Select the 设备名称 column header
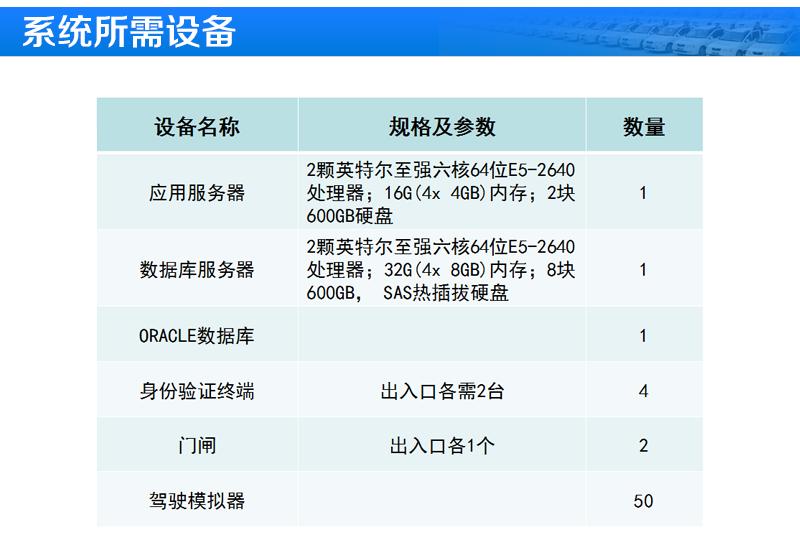 click(x=197, y=126)
